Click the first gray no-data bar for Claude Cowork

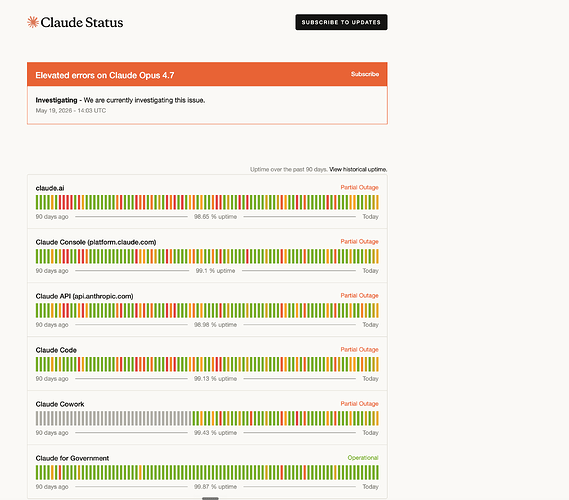[x=37, y=419]
